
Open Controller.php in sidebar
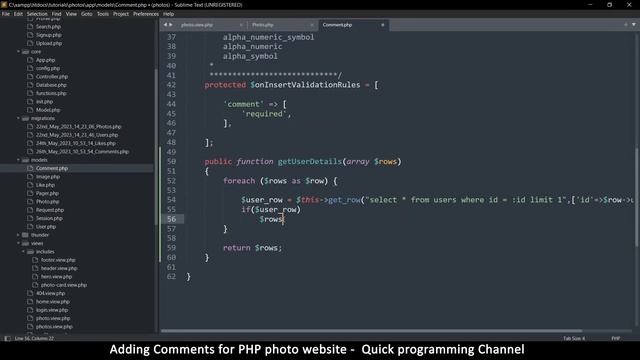point(52,77)
